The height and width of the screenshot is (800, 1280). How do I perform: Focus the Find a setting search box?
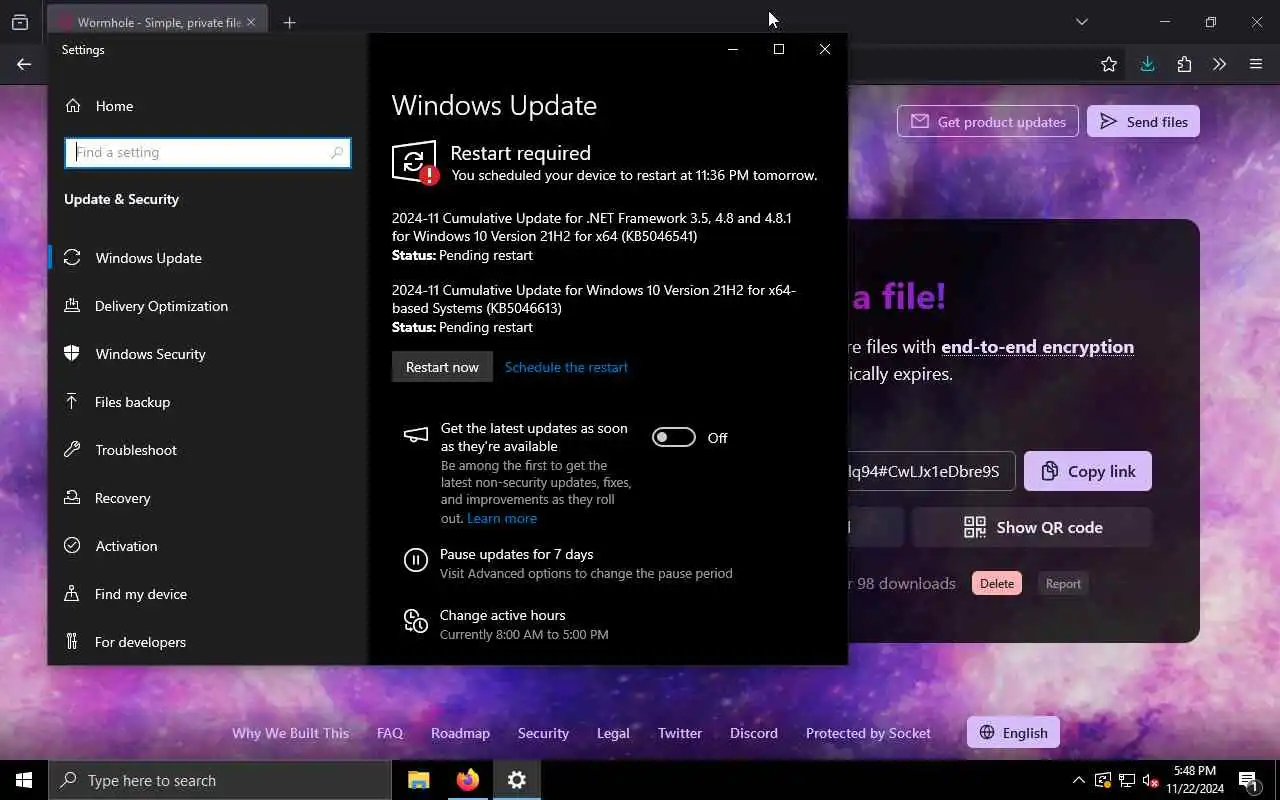point(208,153)
